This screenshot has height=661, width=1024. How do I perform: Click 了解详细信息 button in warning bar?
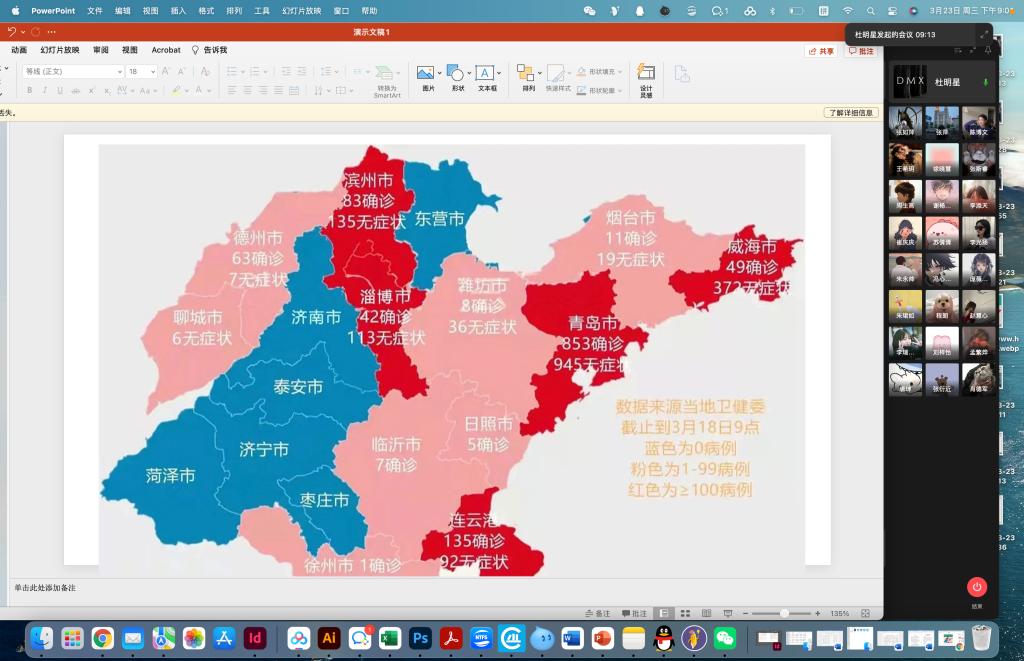(851, 113)
